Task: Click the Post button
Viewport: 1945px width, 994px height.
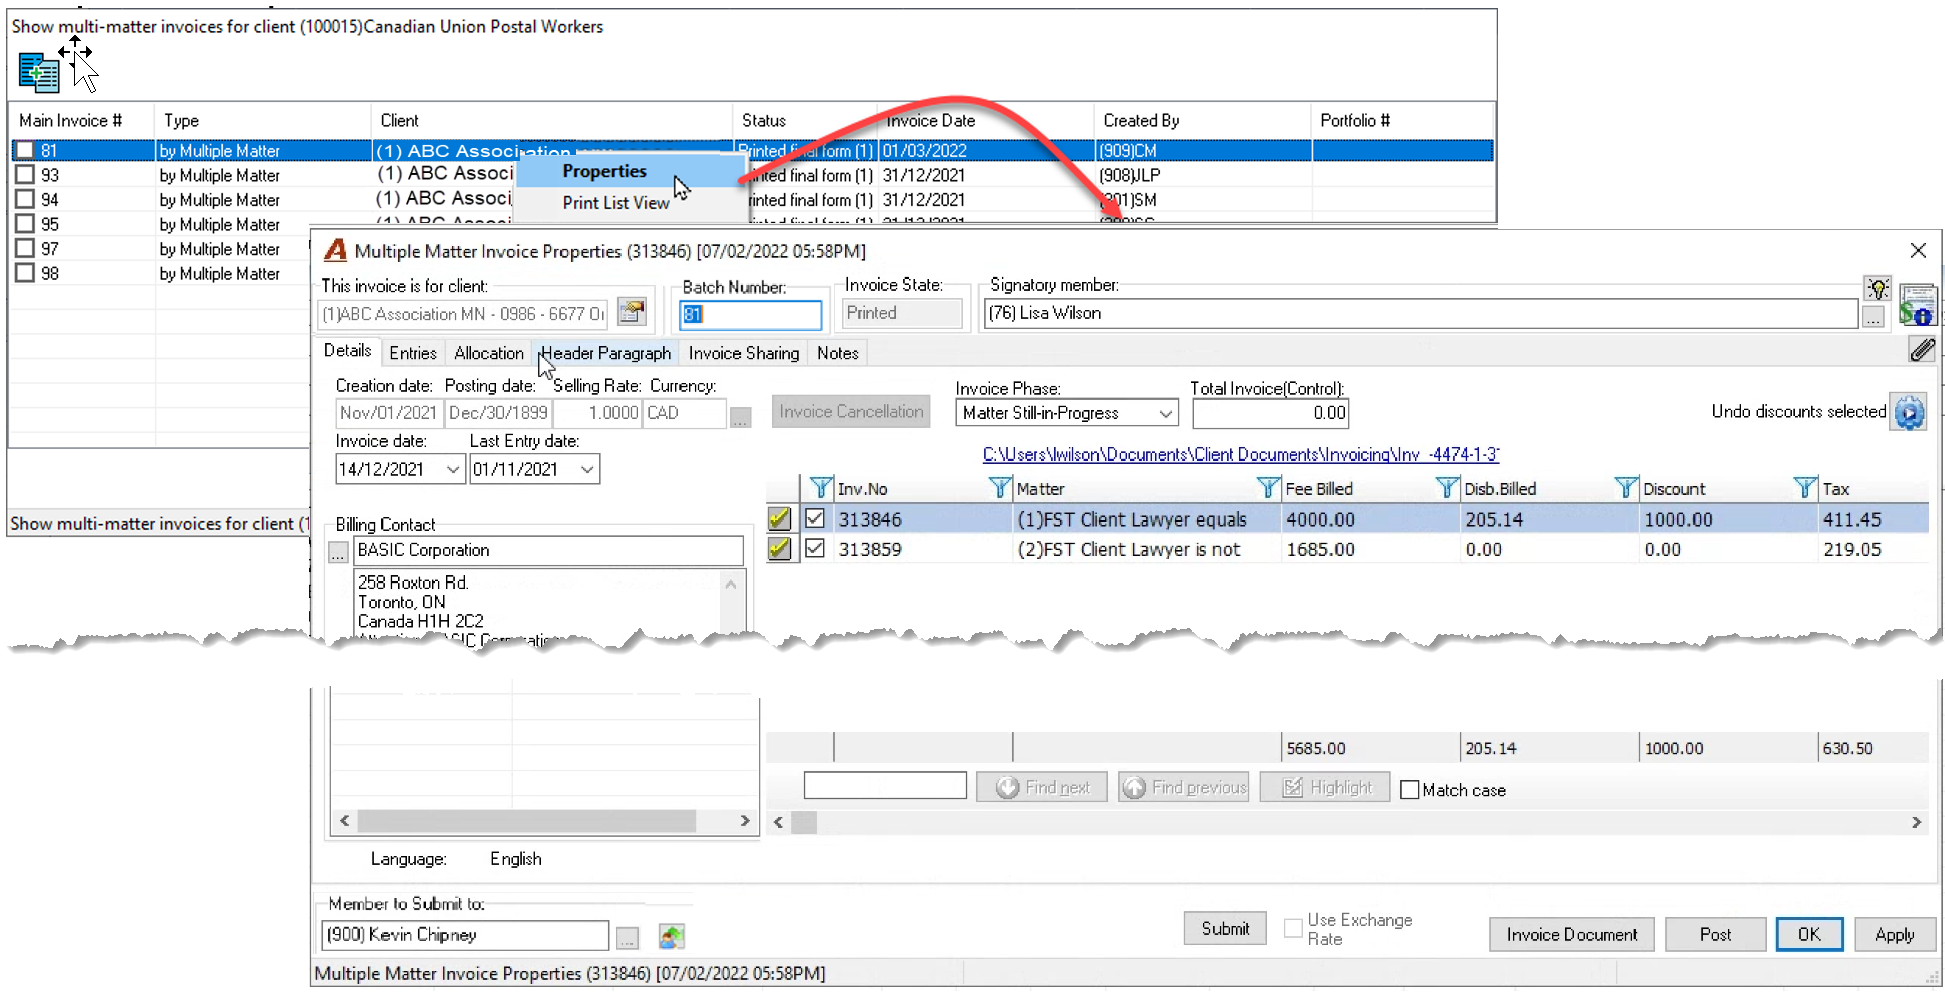Action: (x=1715, y=935)
